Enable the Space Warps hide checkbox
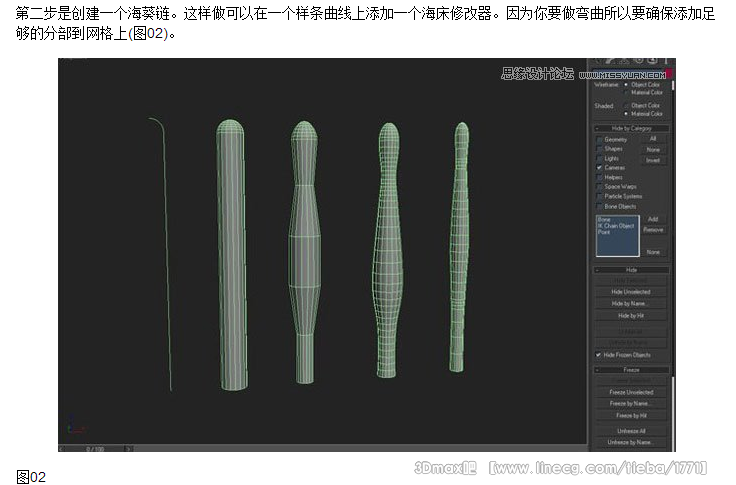This screenshot has width=736, height=485. pos(599,187)
